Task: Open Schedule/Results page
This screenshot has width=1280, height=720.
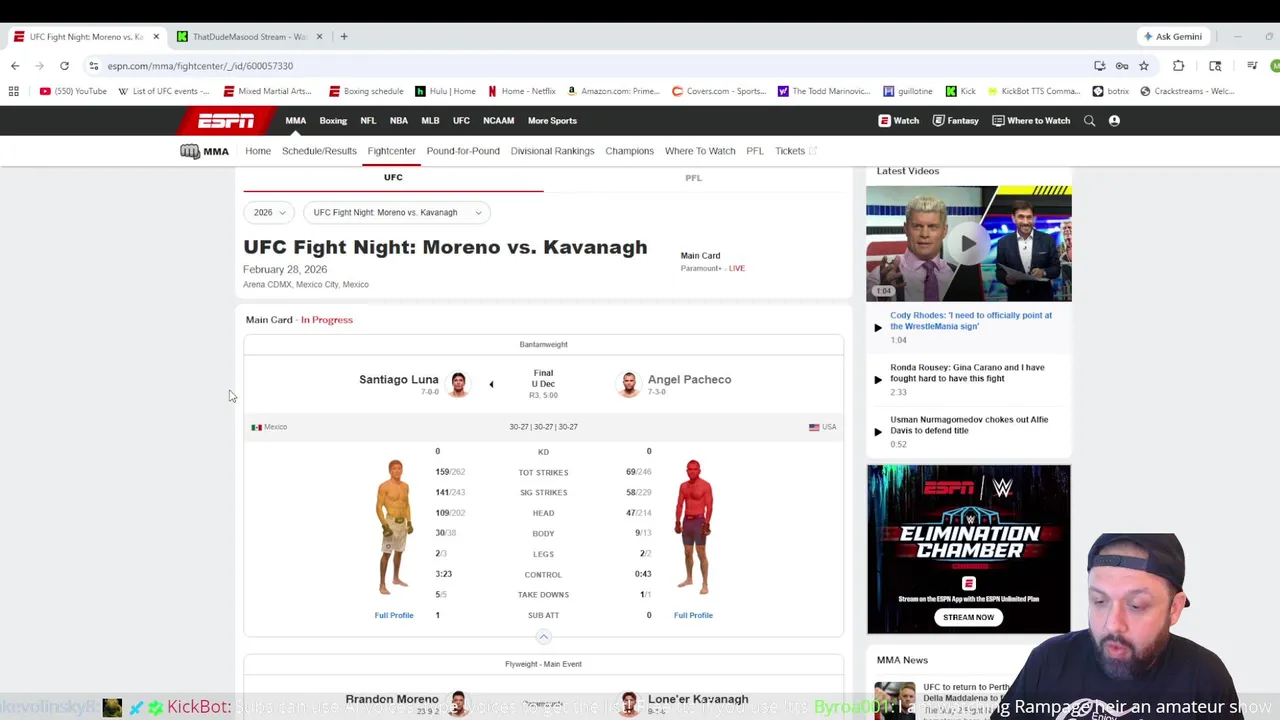Action: click(x=319, y=151)
